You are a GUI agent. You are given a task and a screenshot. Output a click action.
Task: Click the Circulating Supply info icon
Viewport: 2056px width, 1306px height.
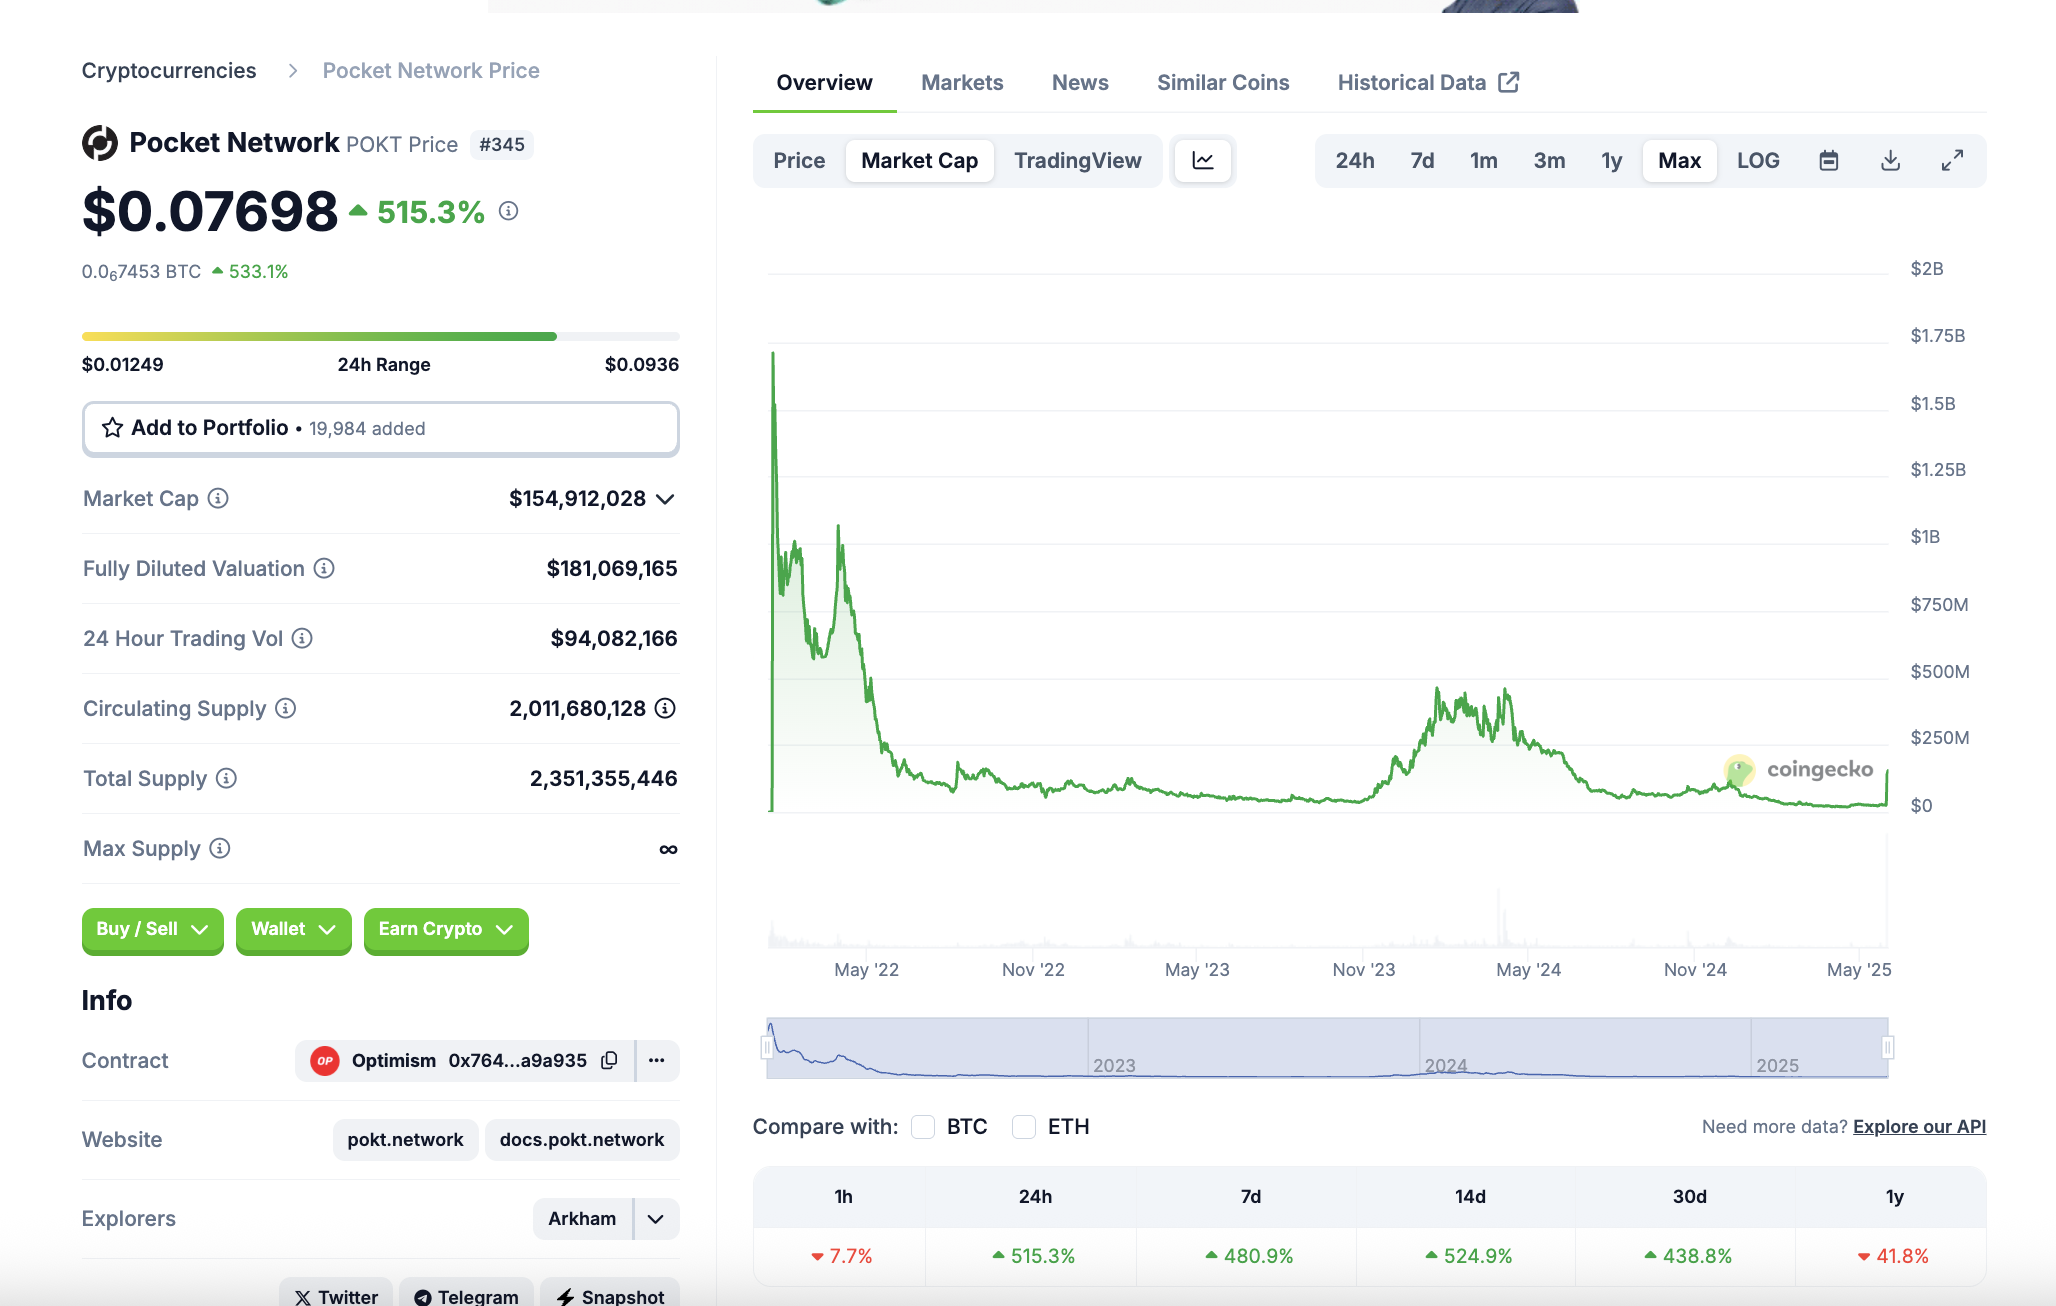click(286, 708)
